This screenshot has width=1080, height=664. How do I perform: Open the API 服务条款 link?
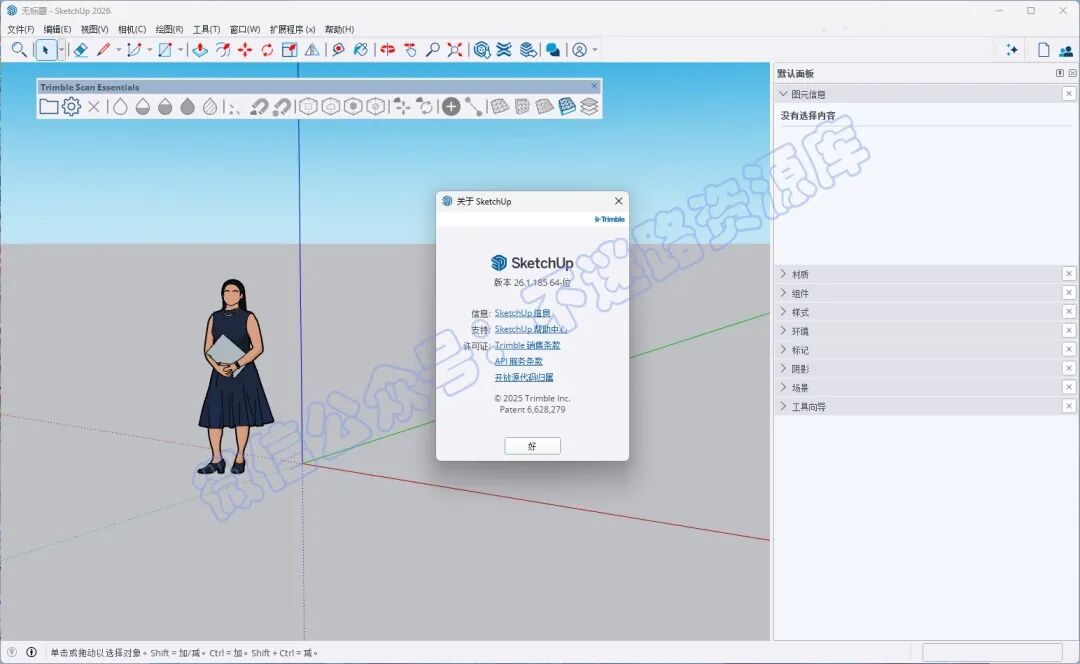coord(519,361)
